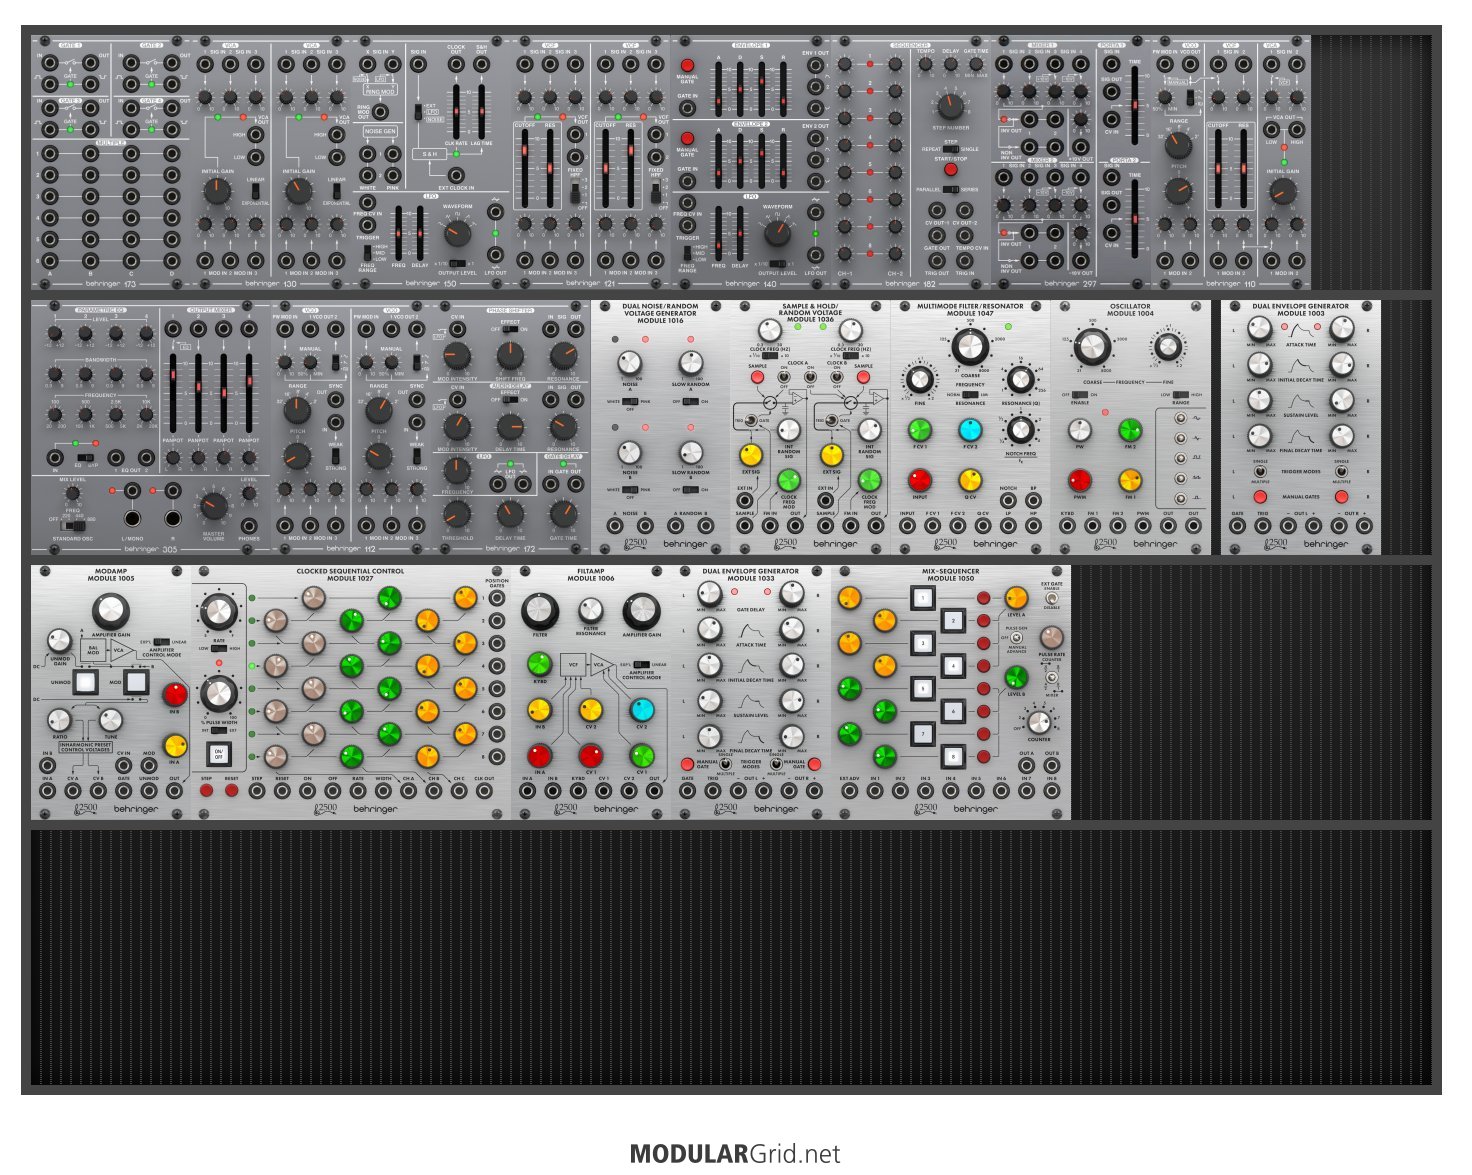Click the Coarse frequency knob on Oscillator 1004
This screenshot has height=1175, width=1472.
1093,348
